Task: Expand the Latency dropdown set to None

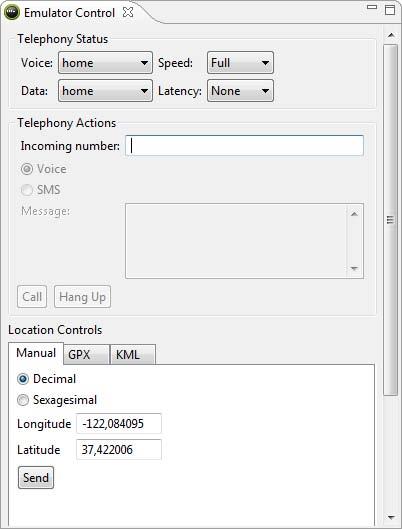Action: click(x=240, y=91)
